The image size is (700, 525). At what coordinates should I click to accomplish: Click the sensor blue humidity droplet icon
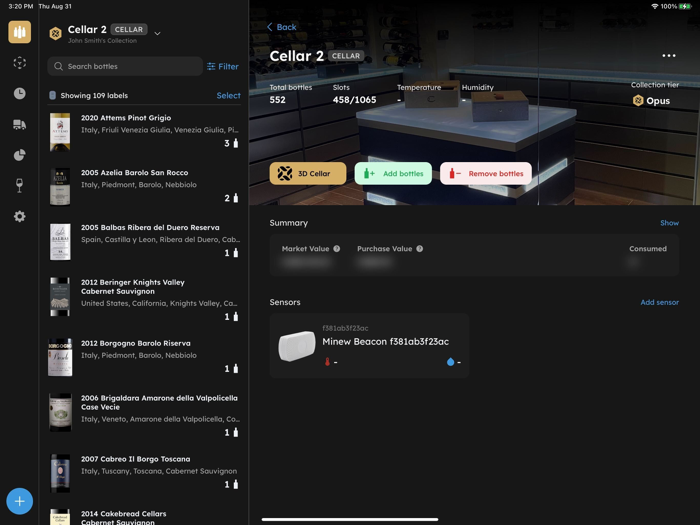tap(450, 362)
